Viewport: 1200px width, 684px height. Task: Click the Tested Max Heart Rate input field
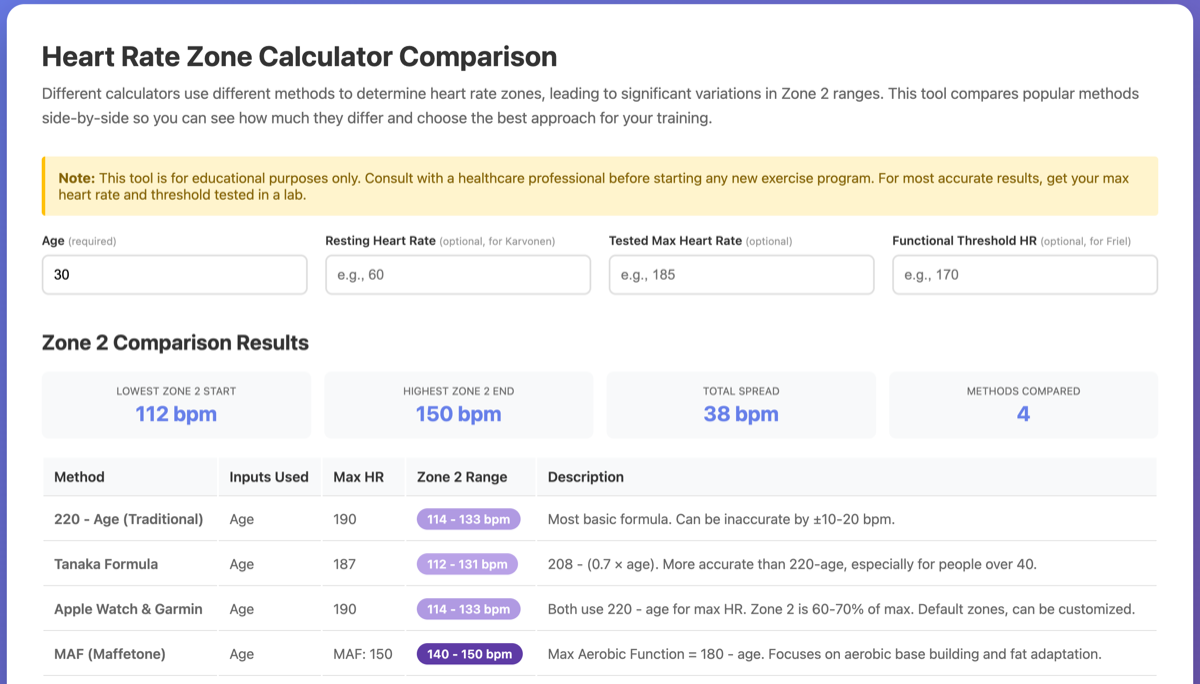pyautogui.click(x=741, y=274)
